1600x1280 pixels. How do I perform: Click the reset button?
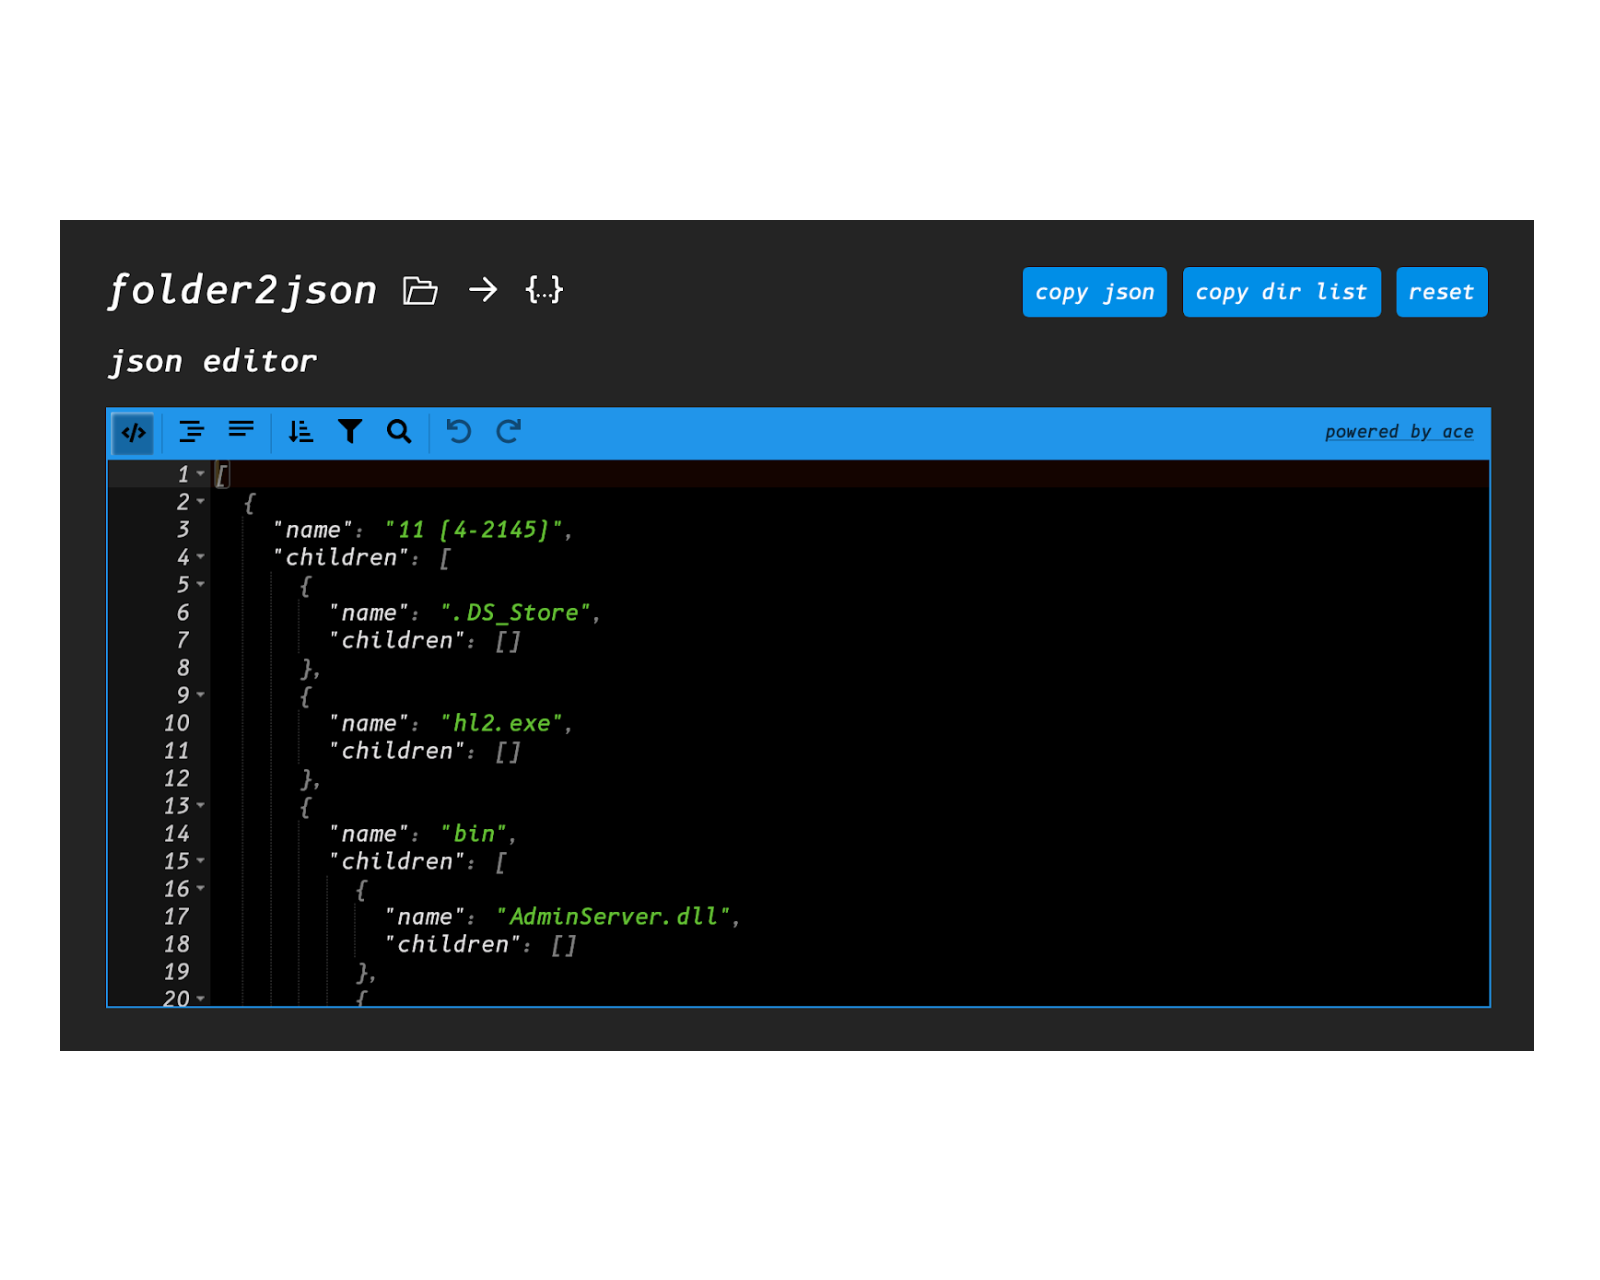(1441, 292)
